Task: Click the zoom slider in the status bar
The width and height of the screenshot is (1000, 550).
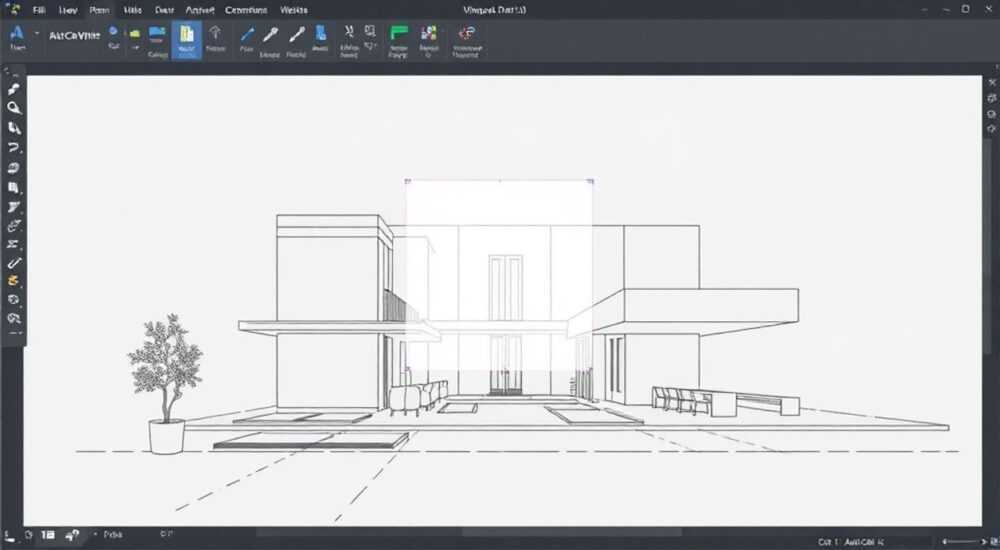Action: [x=965, y=542]
